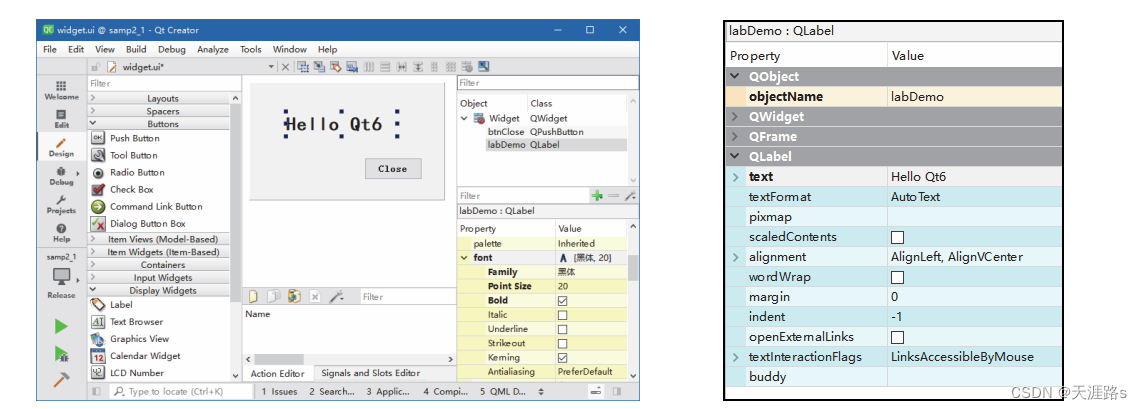This screenshot has width=1142, height=409.
Task: Switch to Edit mode
Action: click(62, 119)
